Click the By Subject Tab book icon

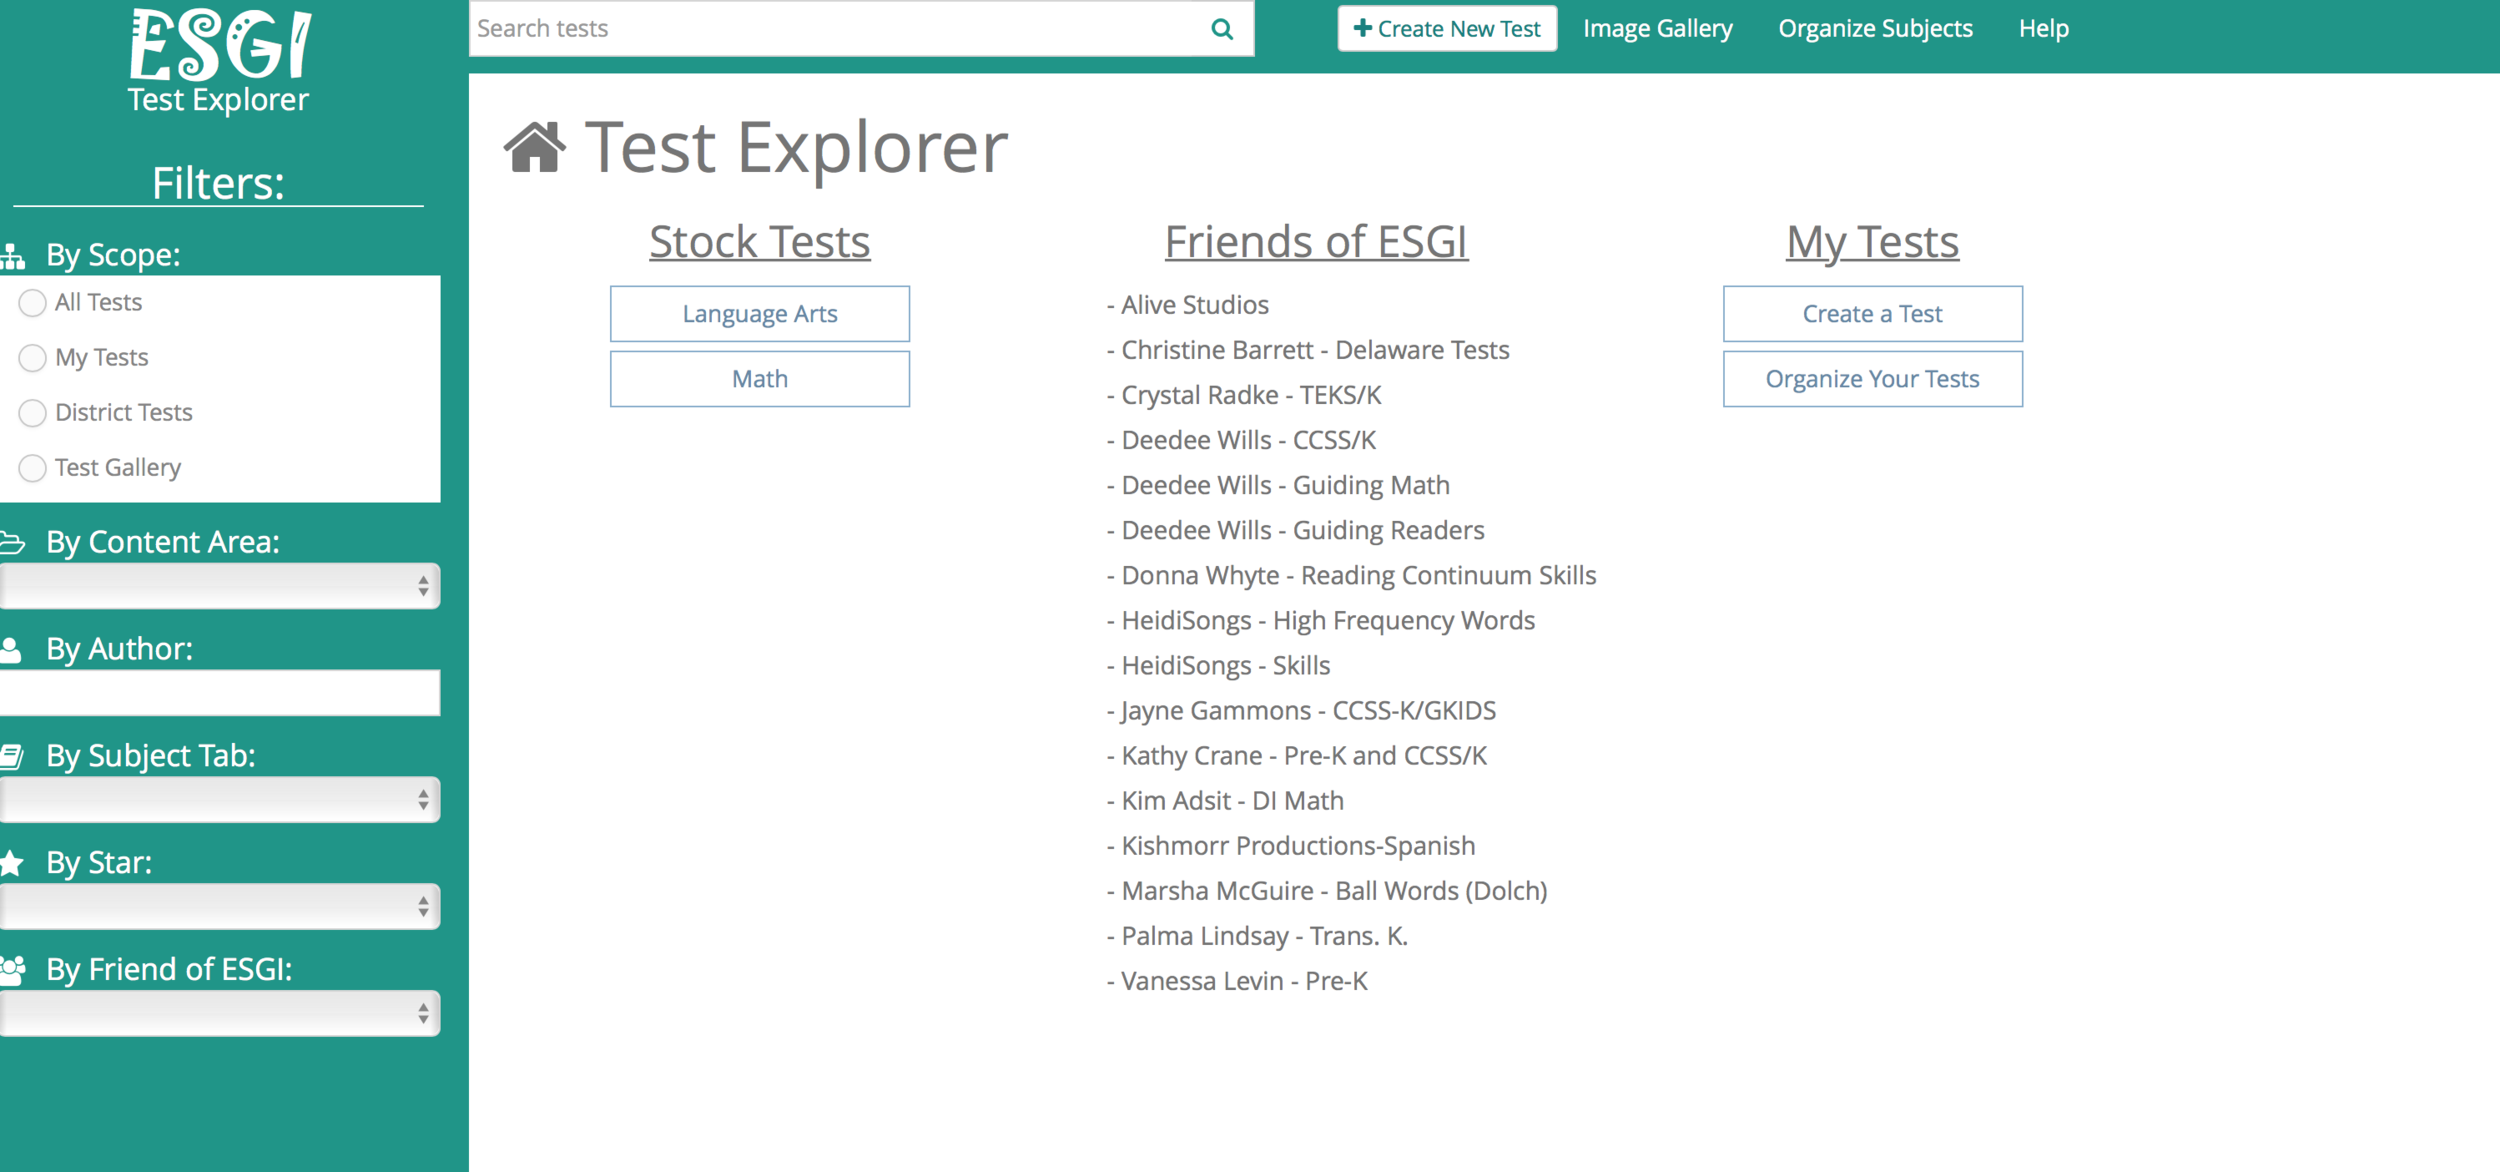pos(12,757)
